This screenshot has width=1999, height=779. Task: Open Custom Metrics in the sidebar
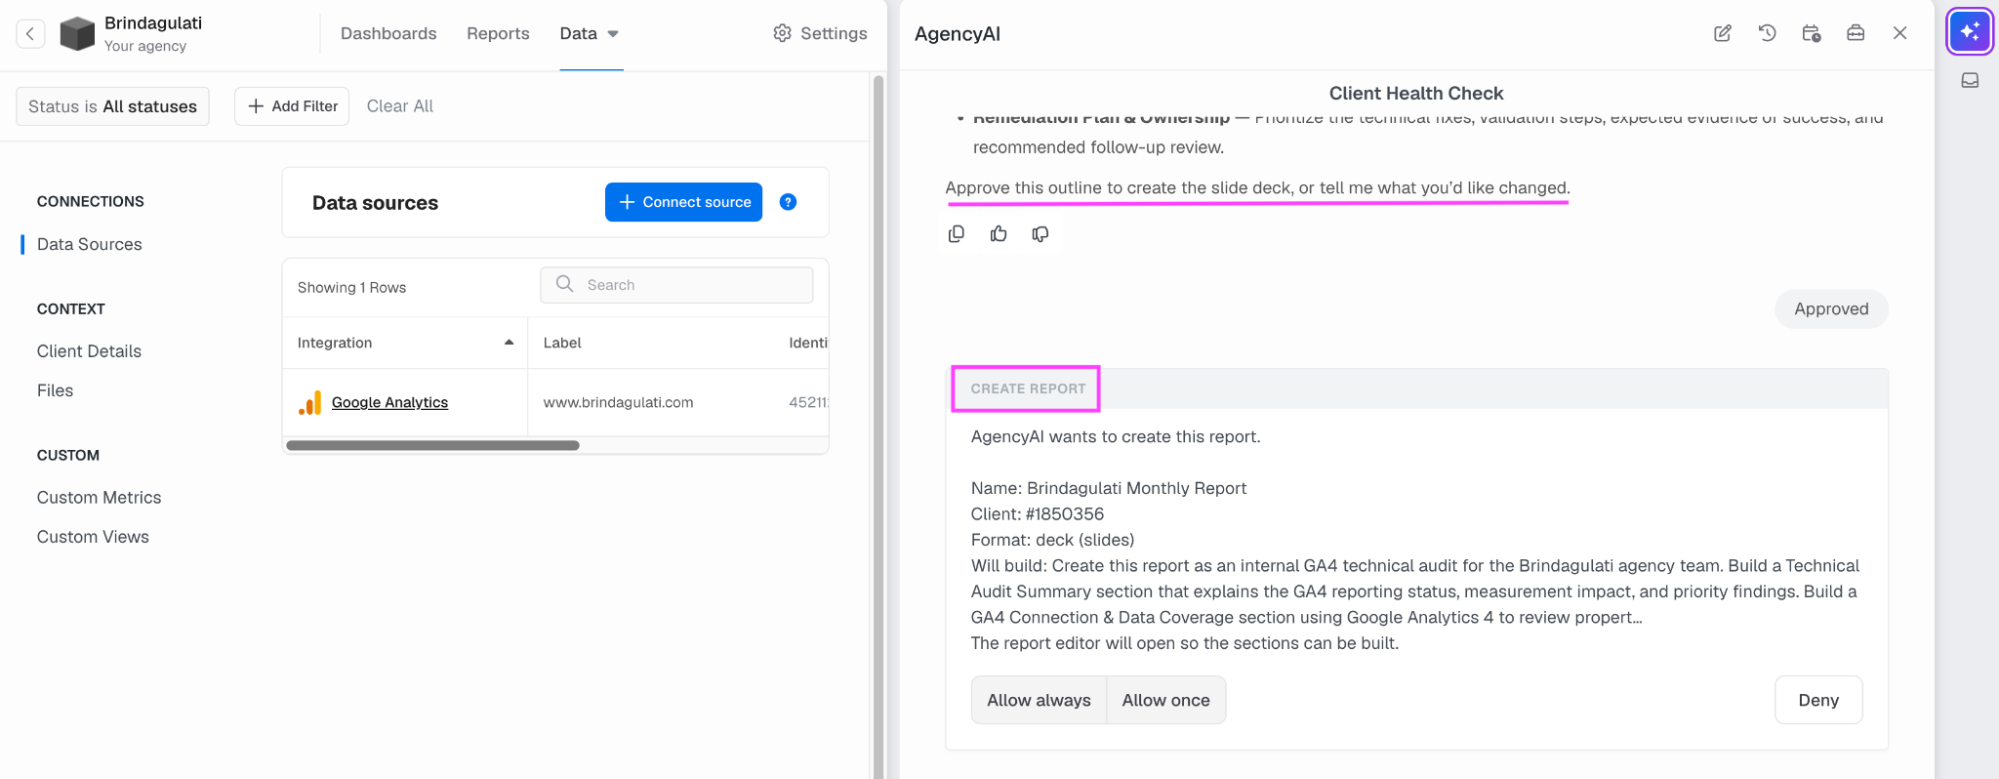(x=99, y=497)
